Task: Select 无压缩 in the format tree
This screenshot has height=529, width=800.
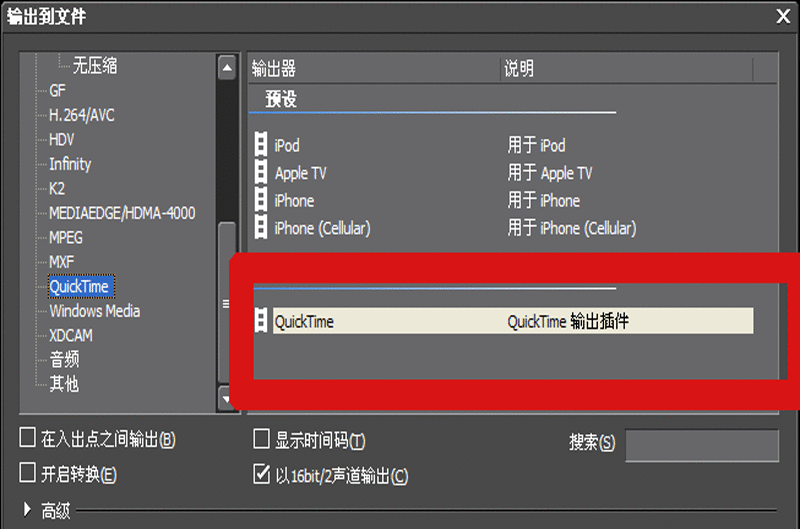Action: click(95, 65)
